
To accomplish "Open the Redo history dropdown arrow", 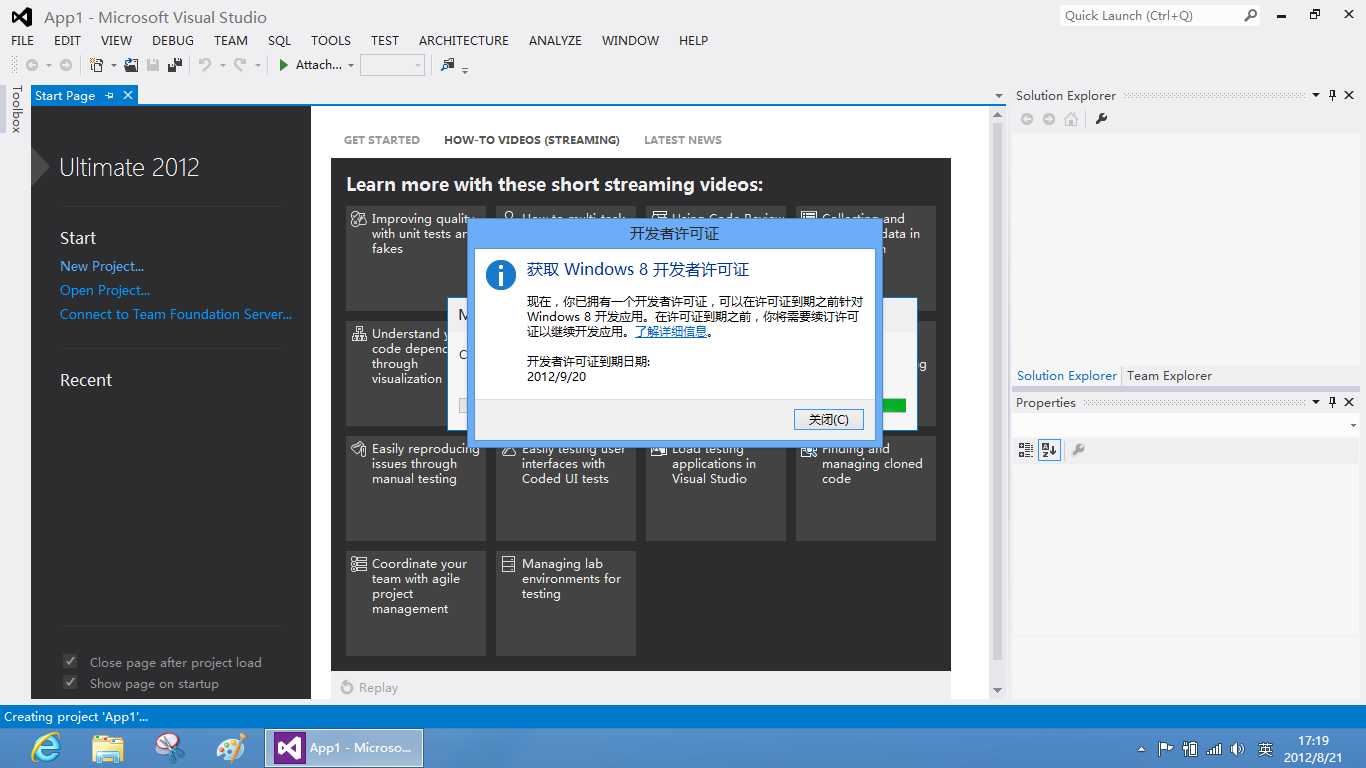I will [x=257, y=66].
